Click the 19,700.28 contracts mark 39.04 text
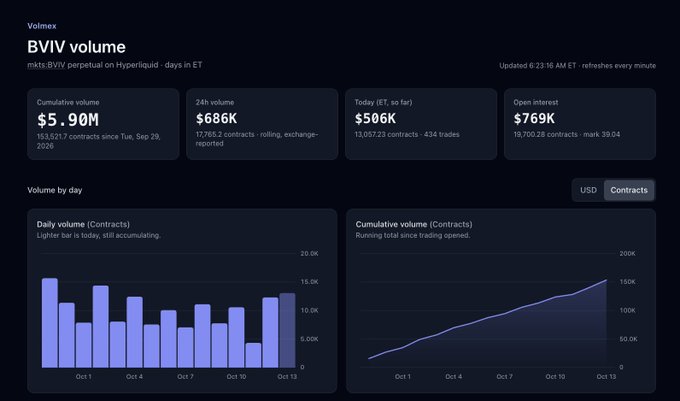Viewport: 680px width, 401px height. [567, 134]
